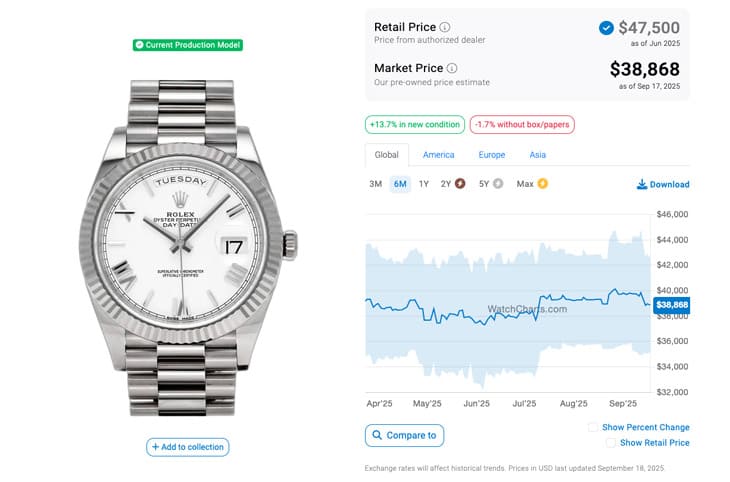Click the blue verified checkmark badge
This screenshot has width=730, height=482.
tap(606, 28)
